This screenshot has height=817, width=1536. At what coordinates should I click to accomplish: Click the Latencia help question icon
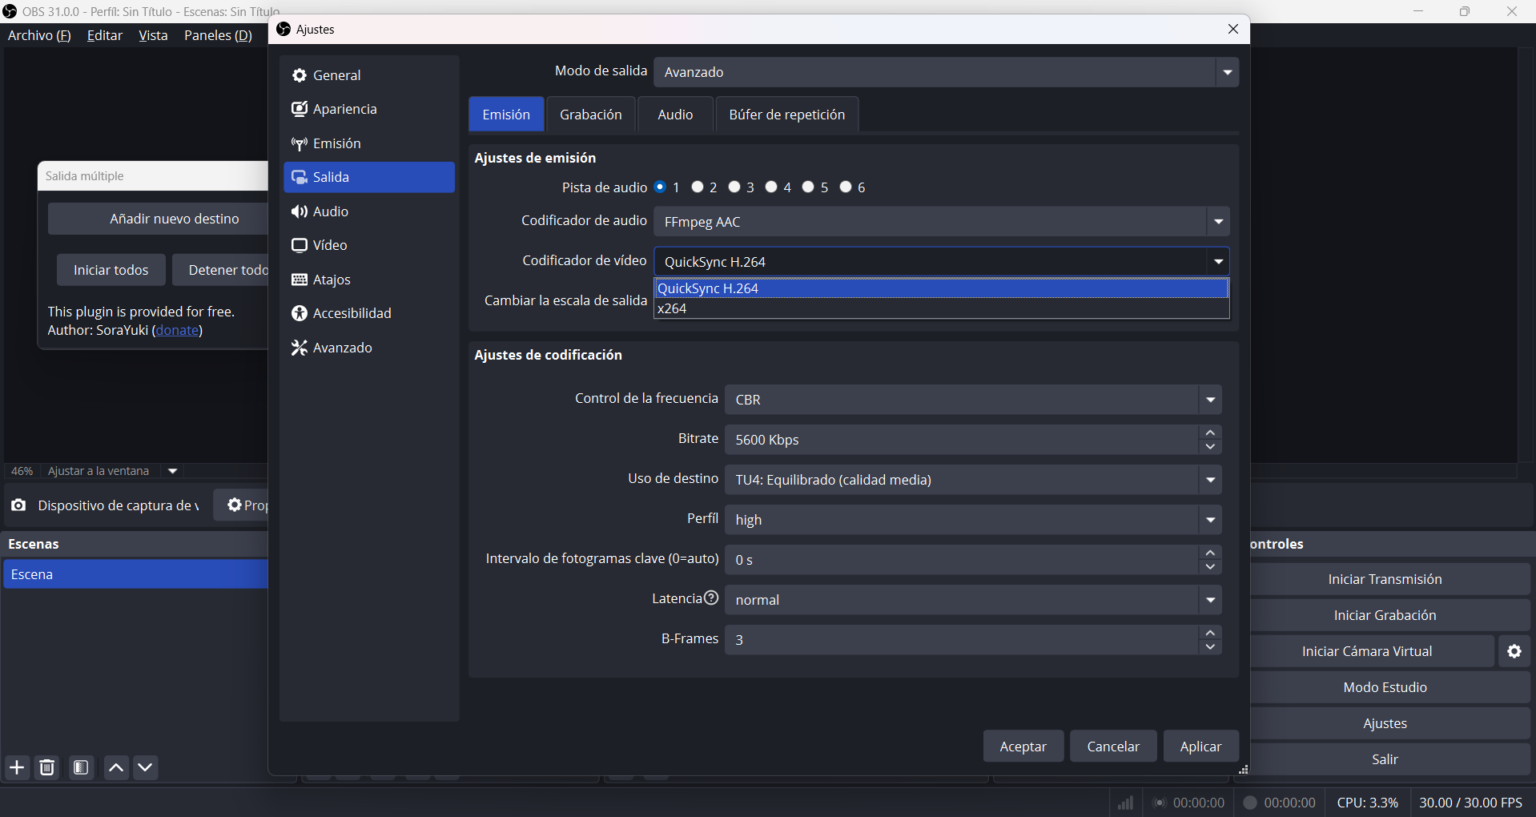(x=711, y=598)
